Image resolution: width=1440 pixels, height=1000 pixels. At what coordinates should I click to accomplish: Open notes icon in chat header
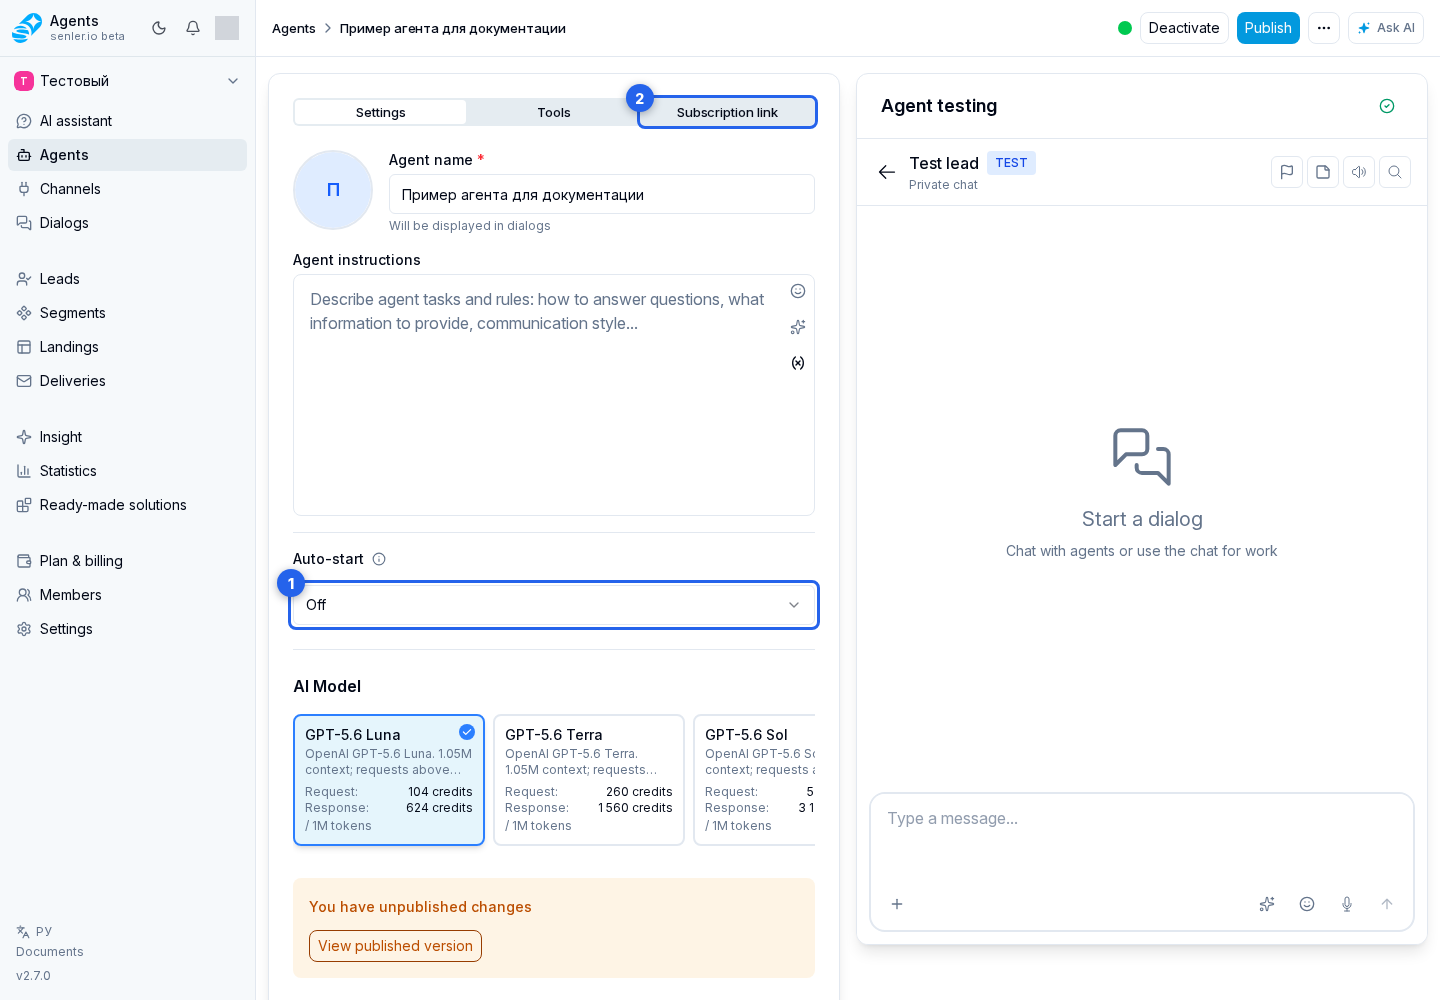point(1323,172)
